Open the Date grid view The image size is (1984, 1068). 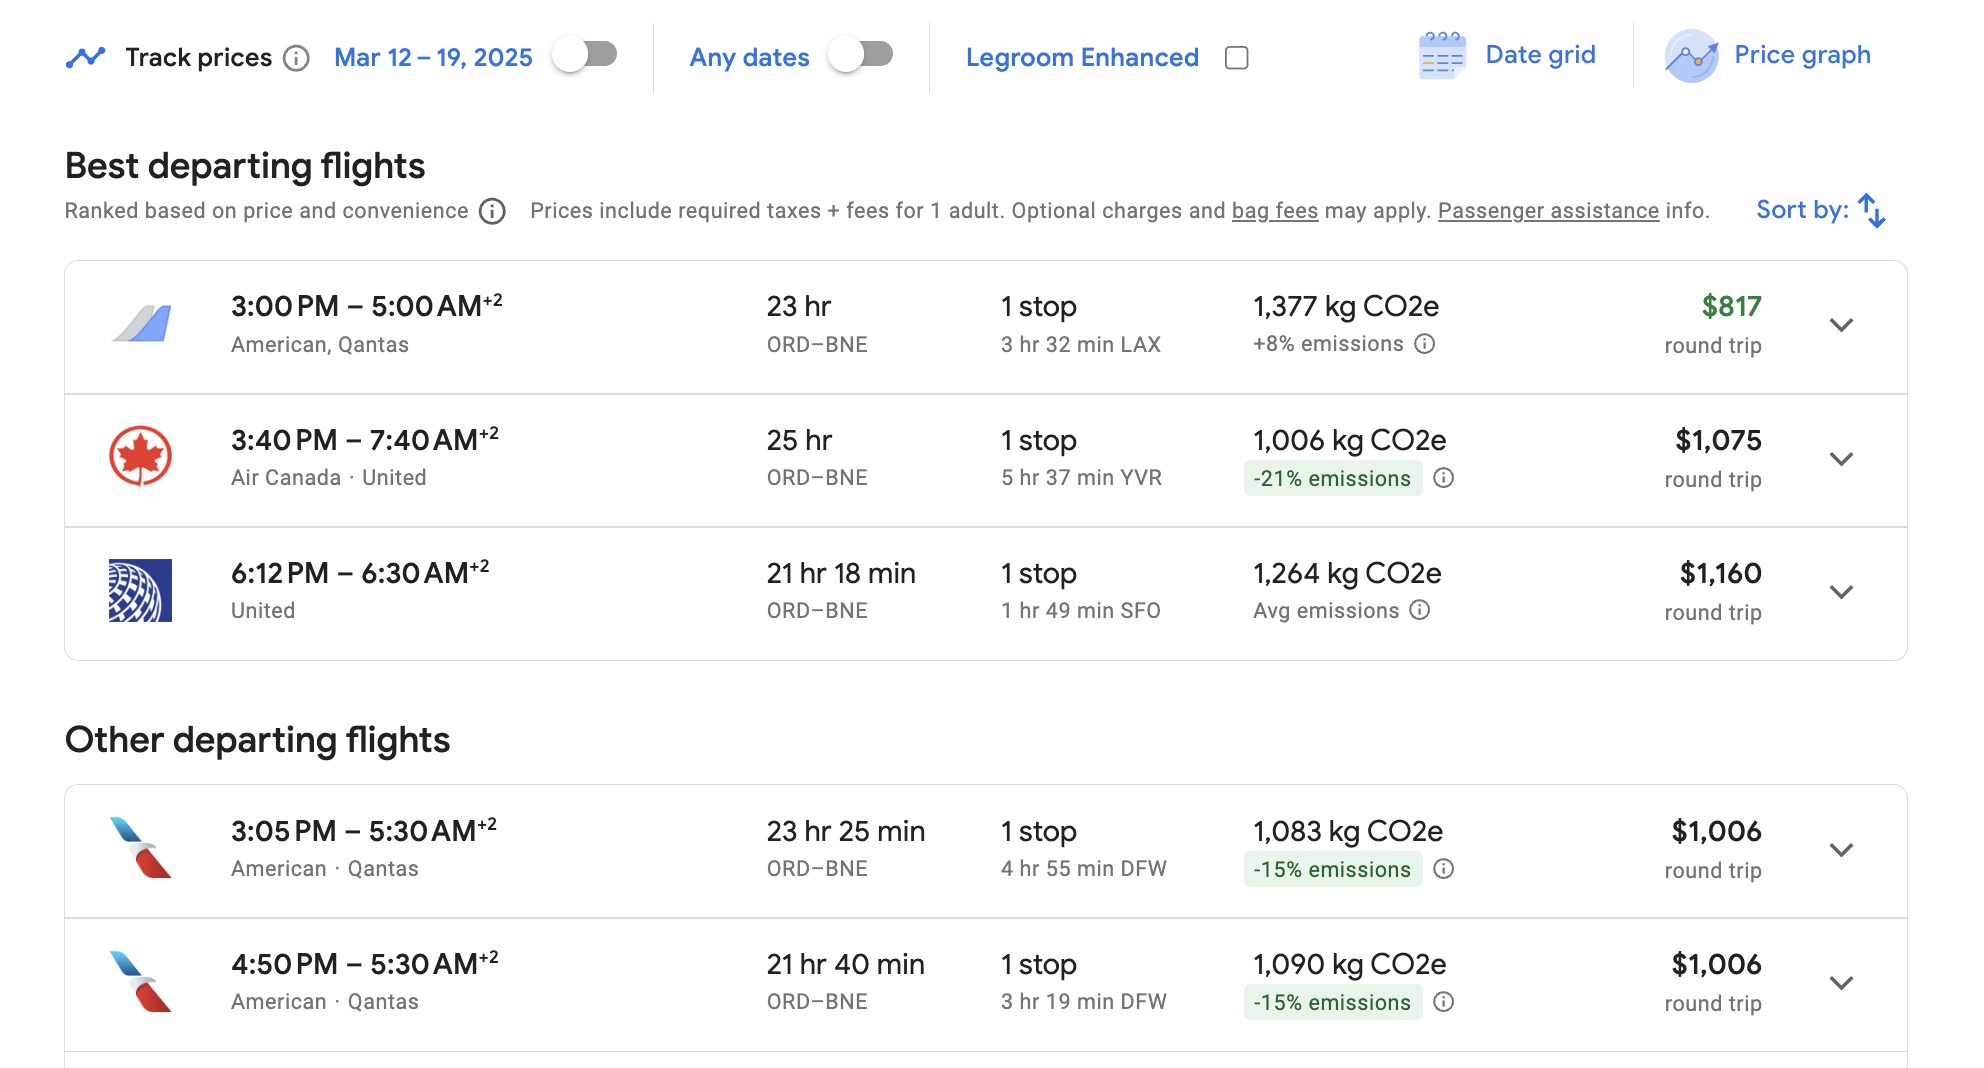pyautogui.click(x=1539, y=55)
